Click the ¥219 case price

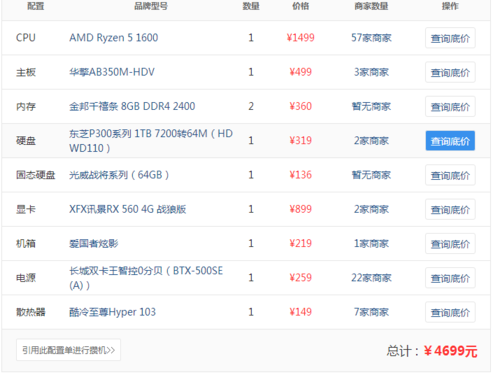[x=300, y=243]
